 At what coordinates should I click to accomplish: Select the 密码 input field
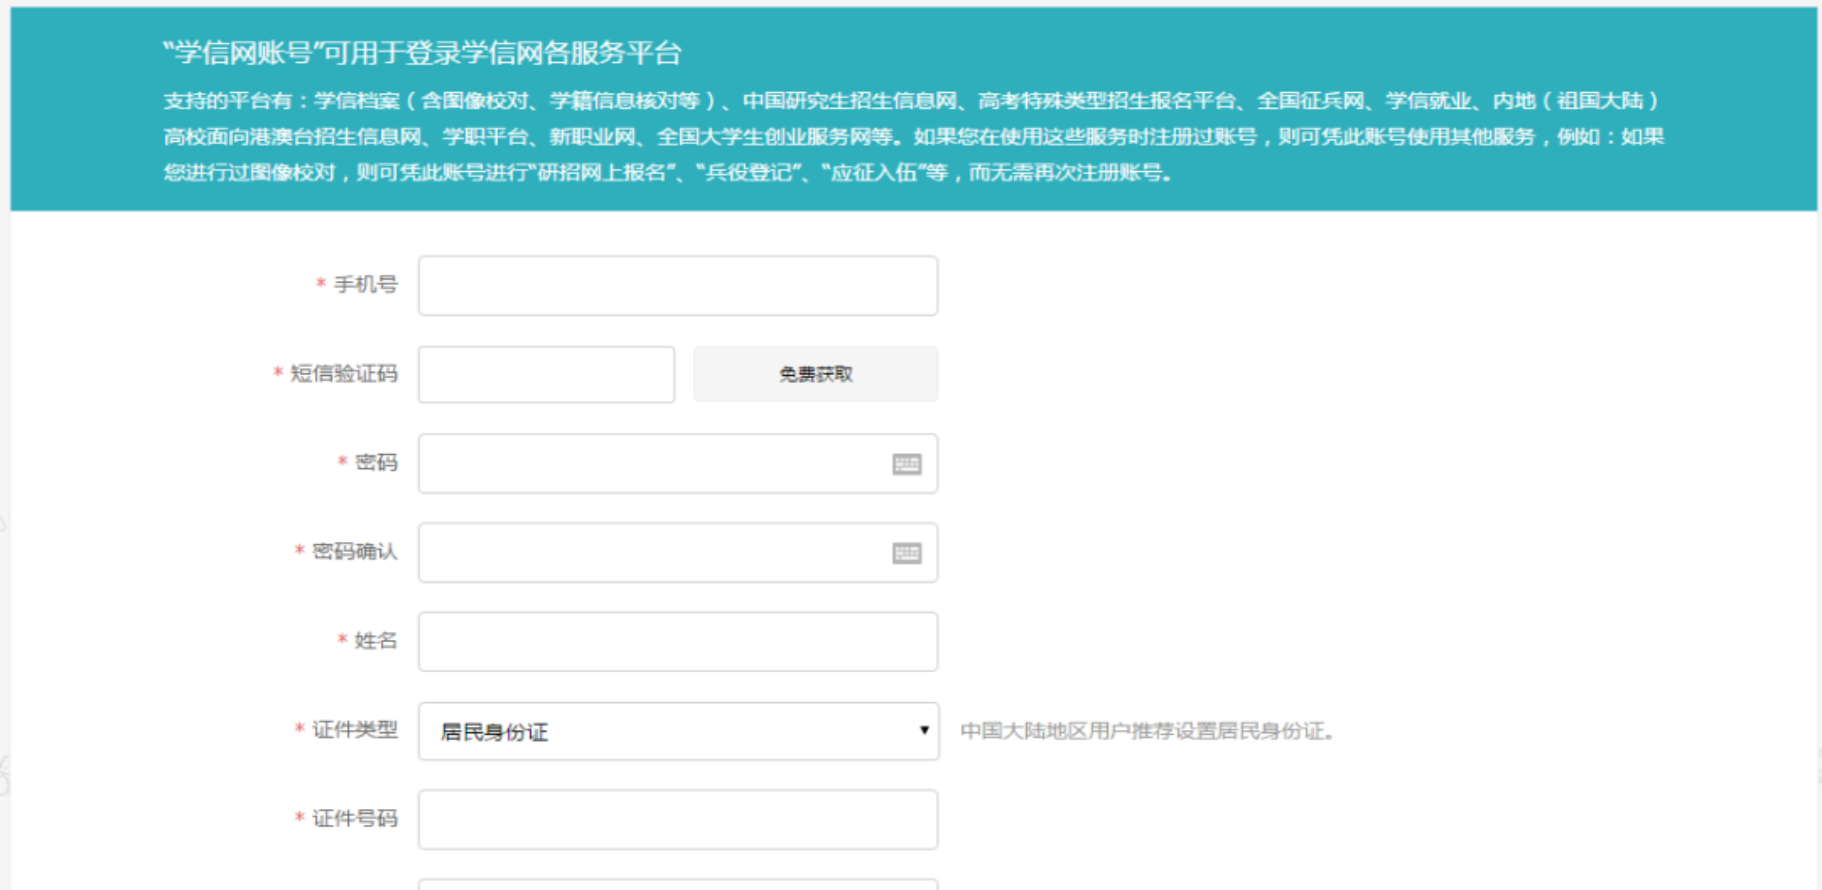650,464
